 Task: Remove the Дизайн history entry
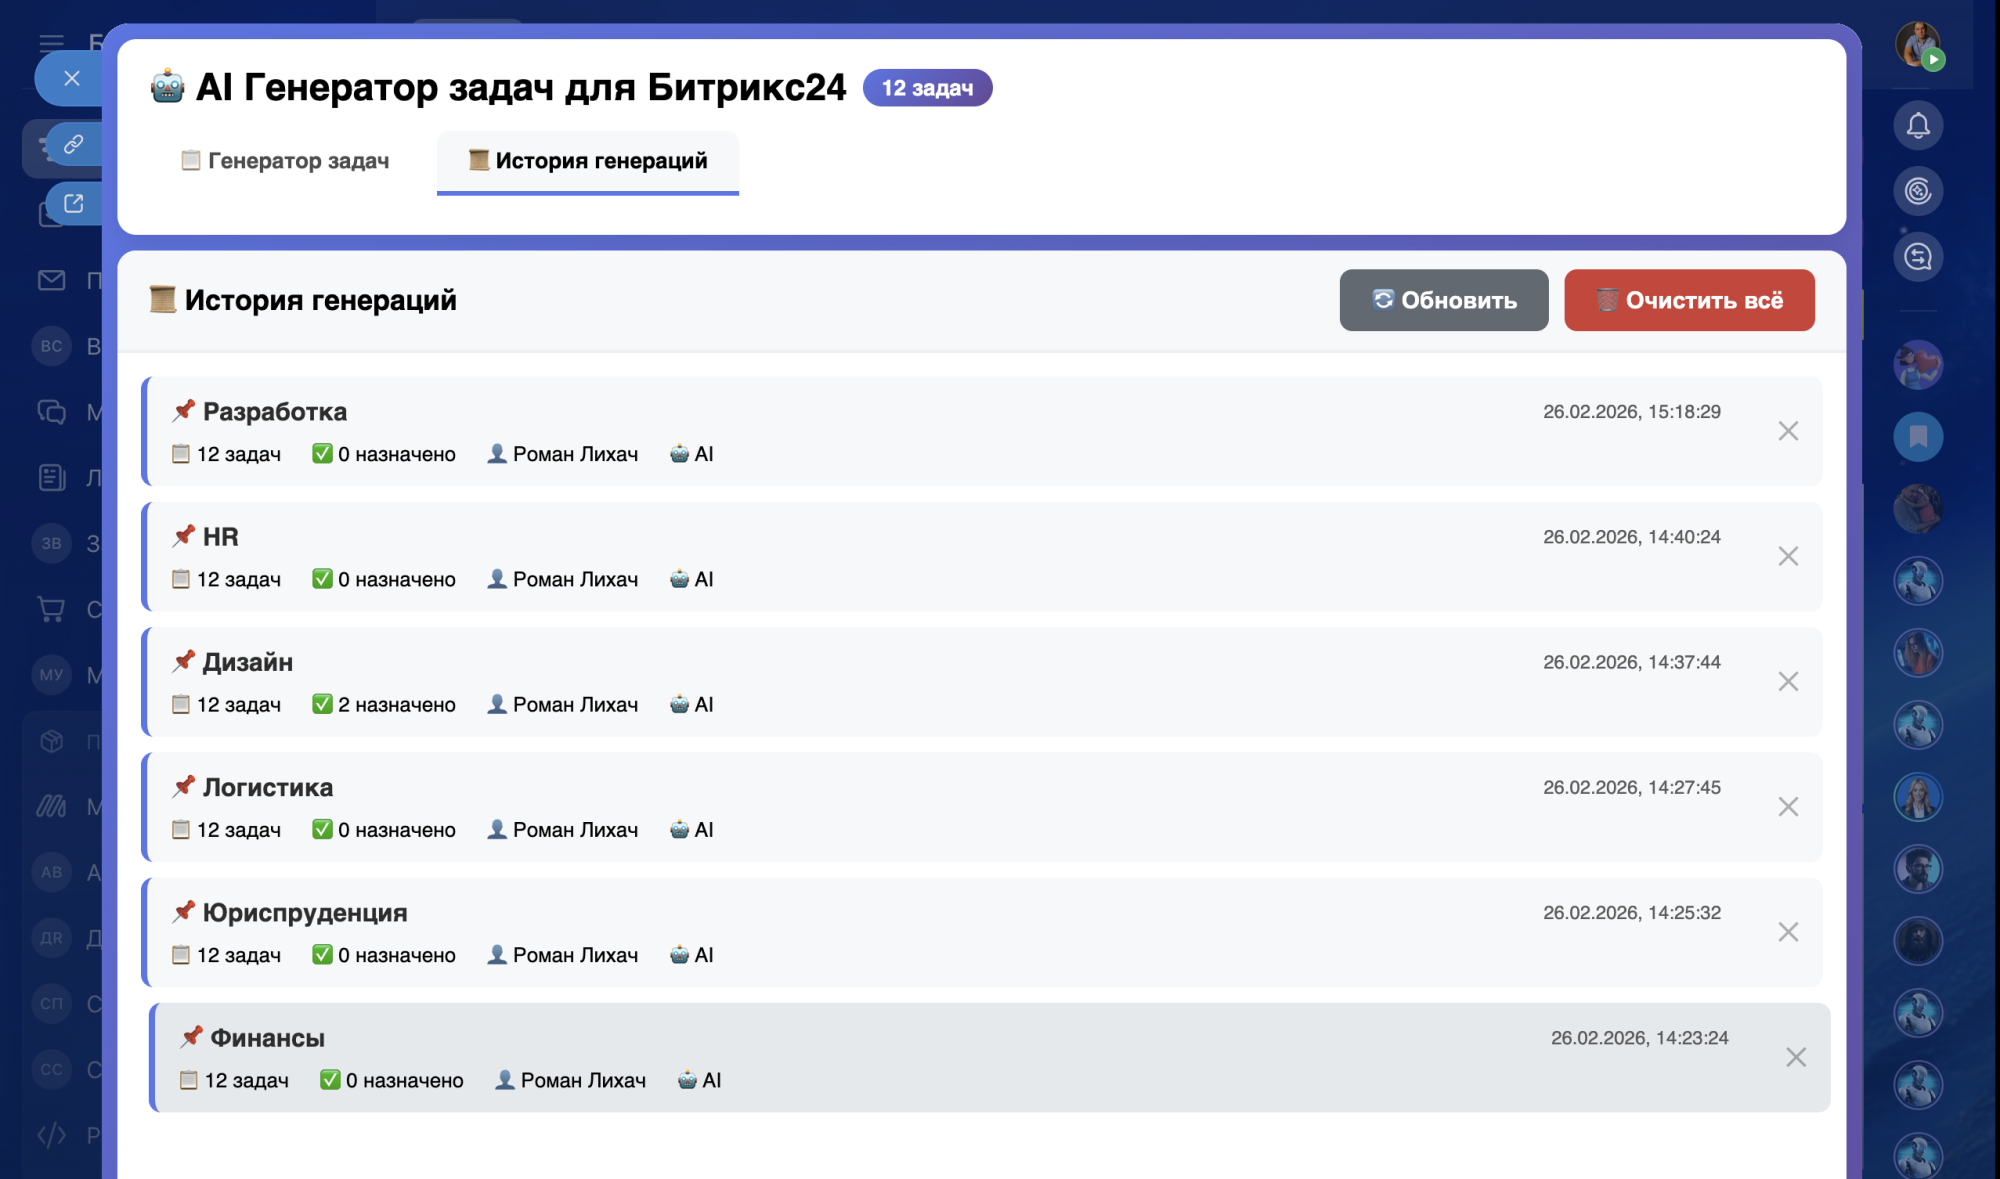click(x=1788, y=681)
